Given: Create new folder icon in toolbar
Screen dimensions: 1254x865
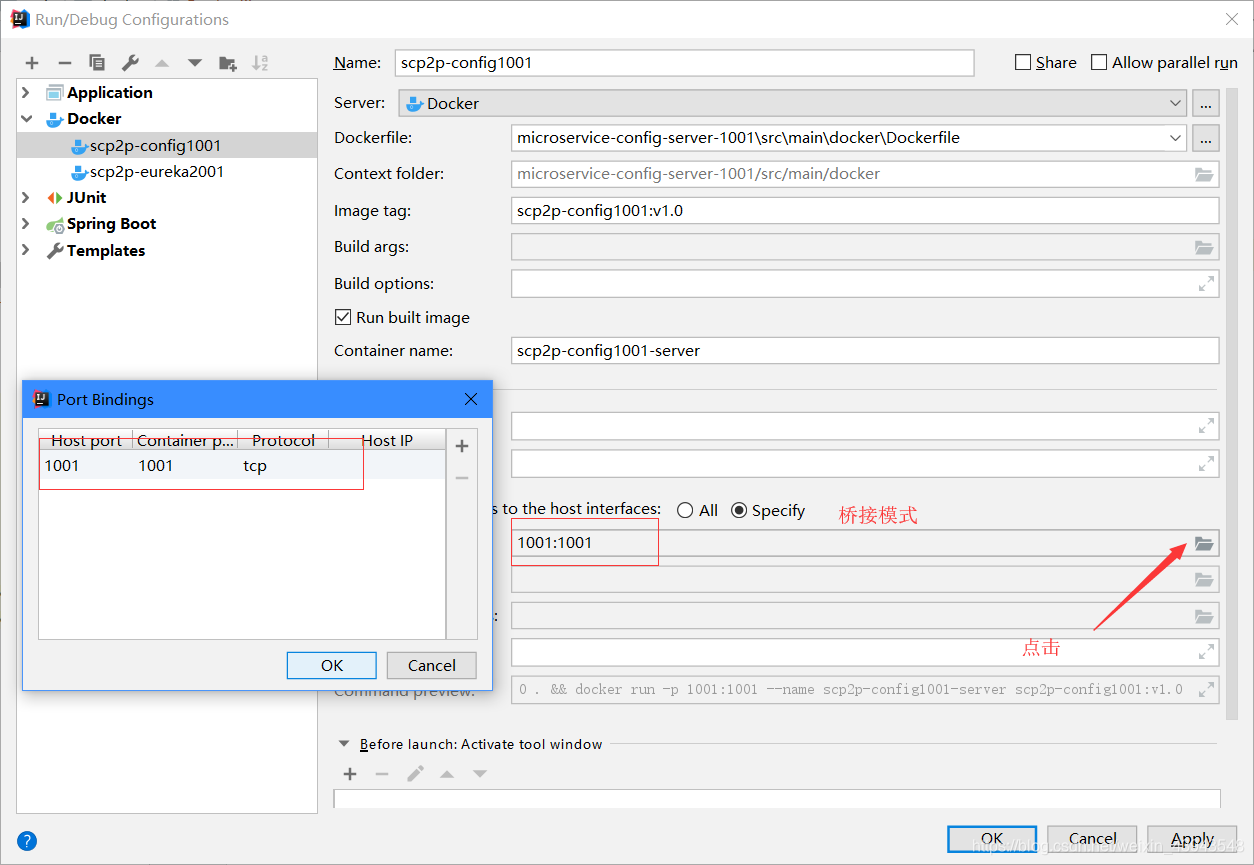Looking at the screenshot, I should click(x=228, y=63).
